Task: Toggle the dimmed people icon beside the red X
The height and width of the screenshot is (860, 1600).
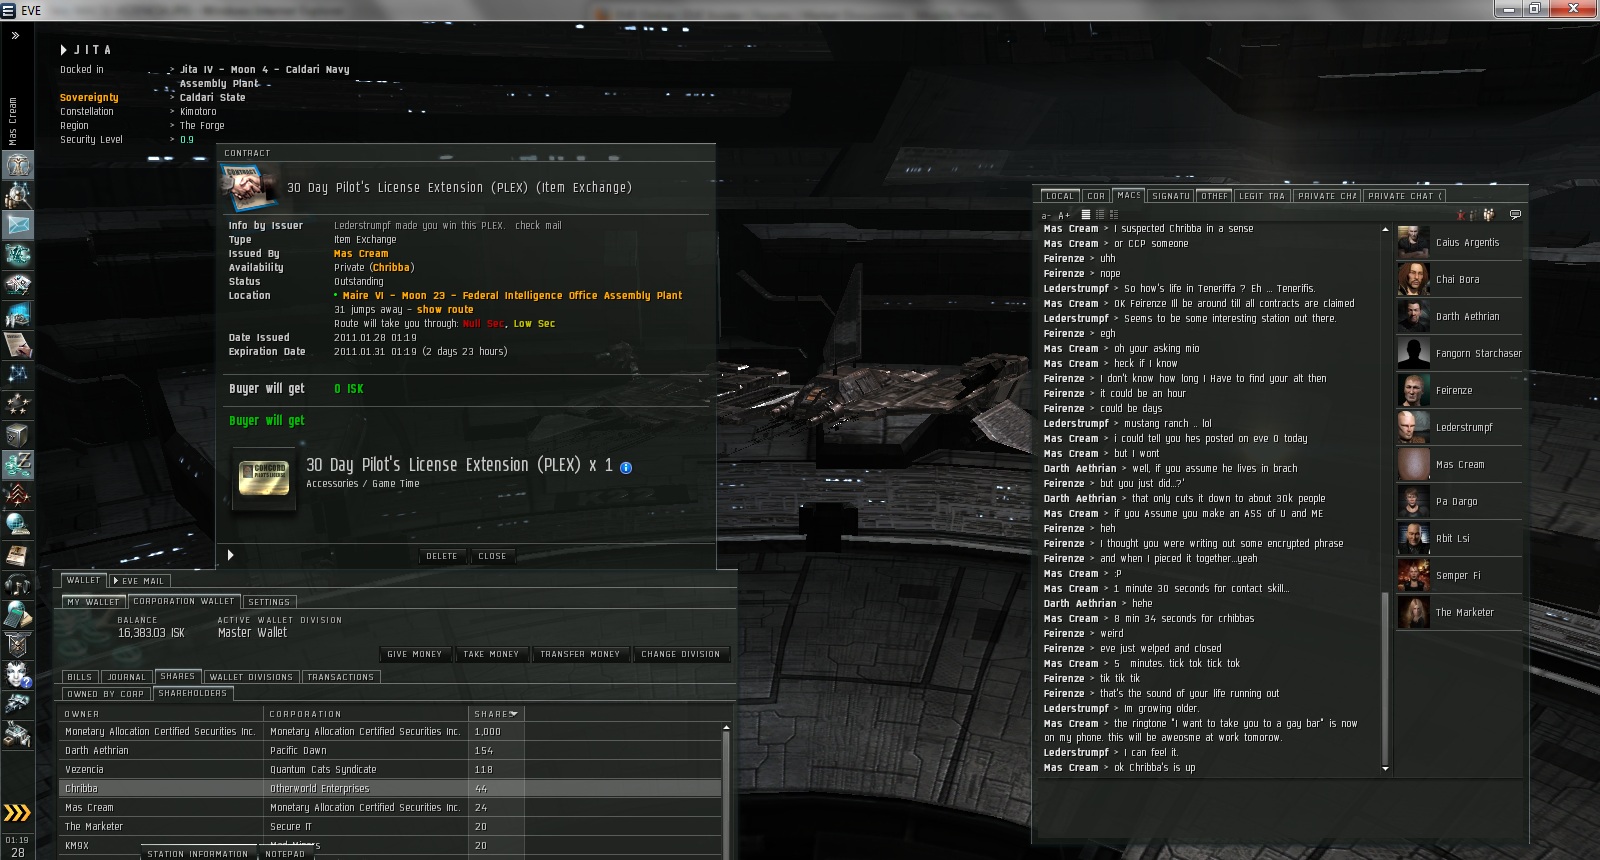Action: (1474, 214)
